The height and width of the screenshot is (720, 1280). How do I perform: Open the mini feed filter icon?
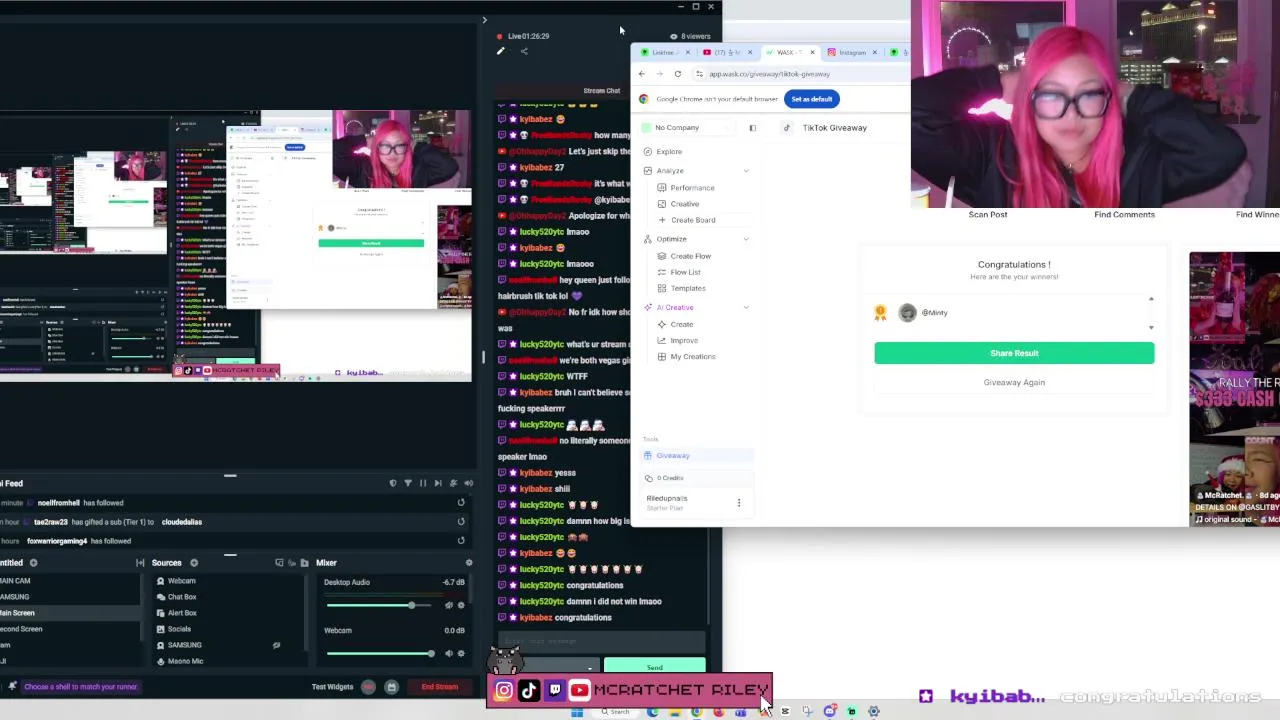407,483
